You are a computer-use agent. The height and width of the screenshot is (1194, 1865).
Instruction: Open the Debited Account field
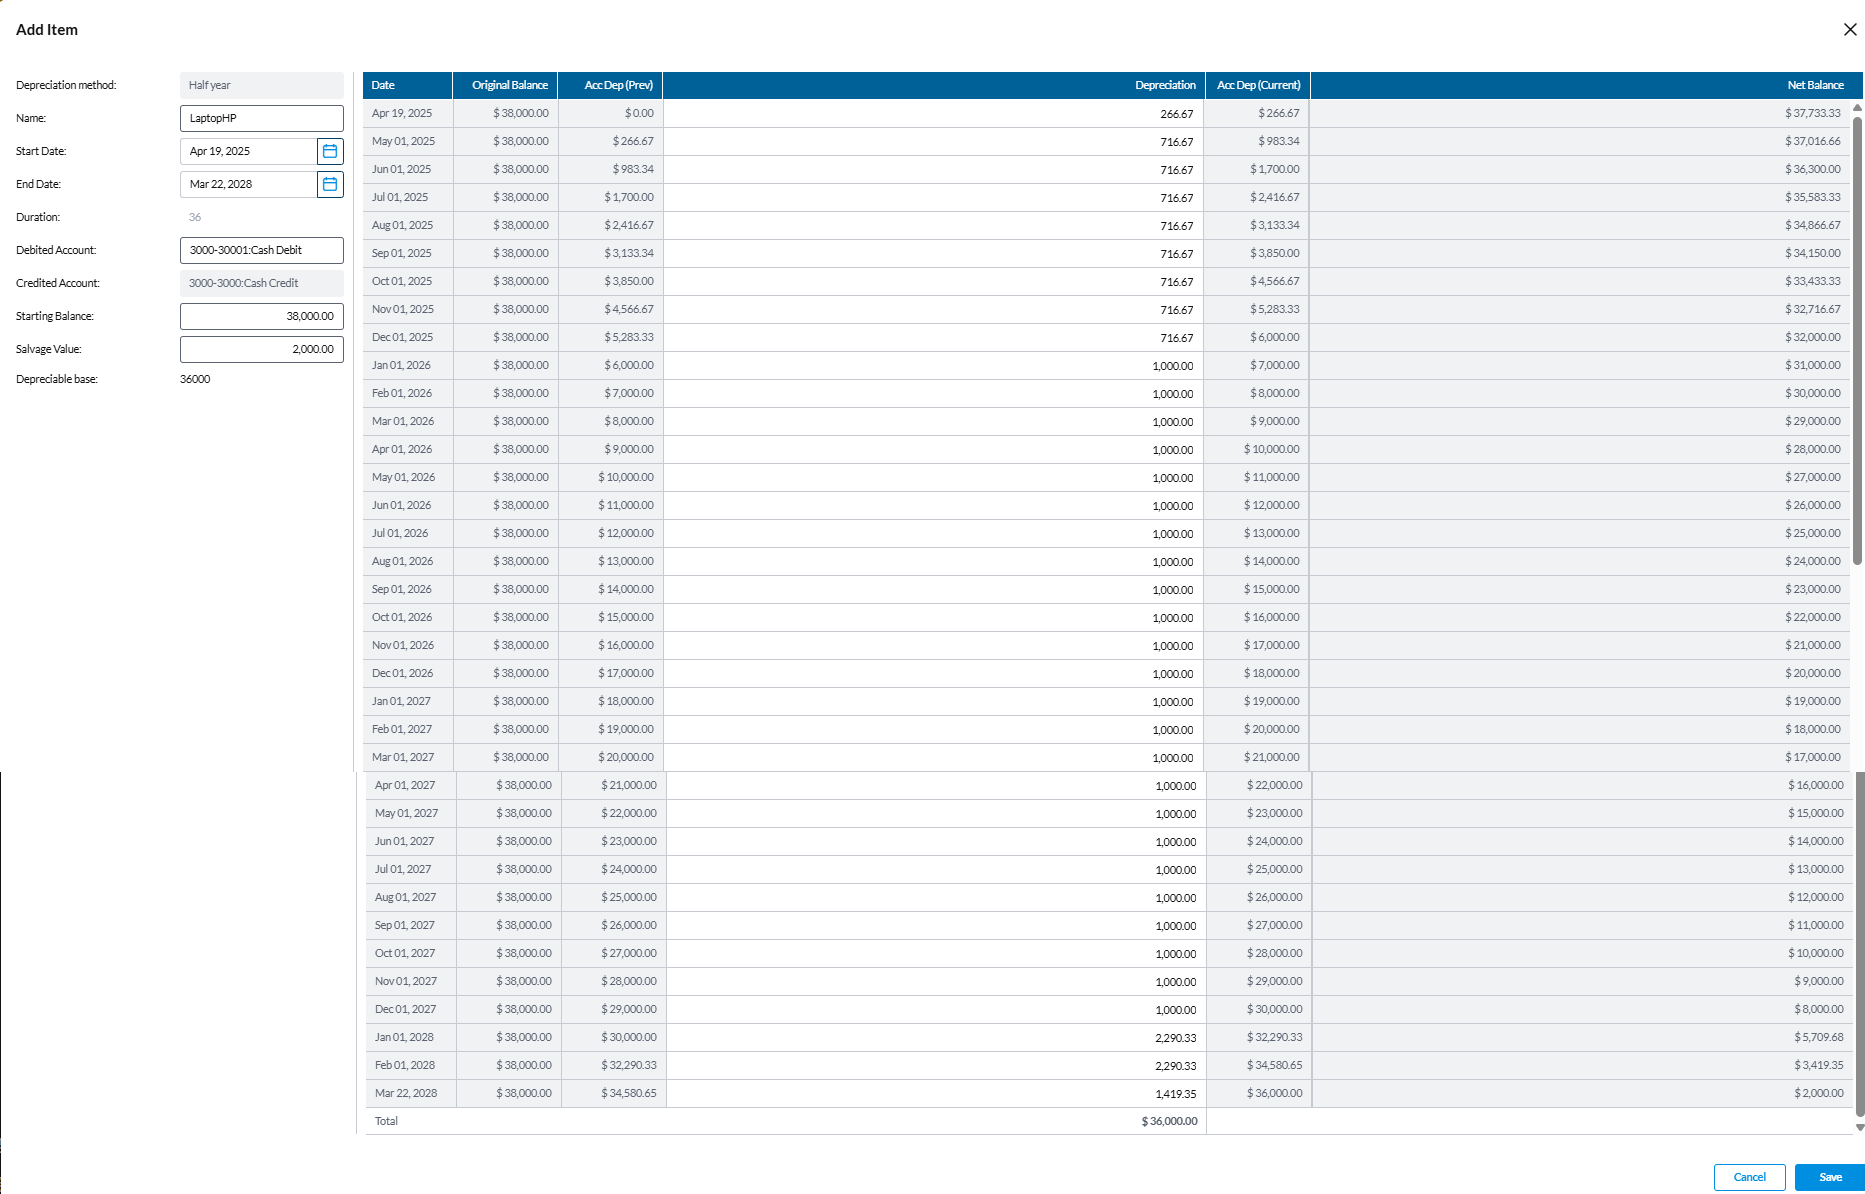point(261,250)
